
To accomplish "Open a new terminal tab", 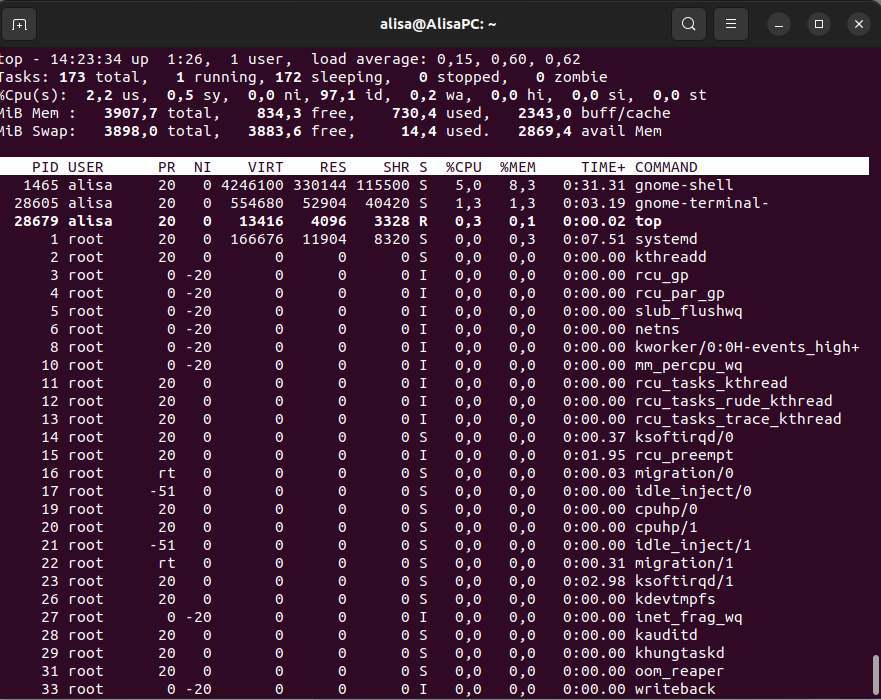I will coord(19,25).
